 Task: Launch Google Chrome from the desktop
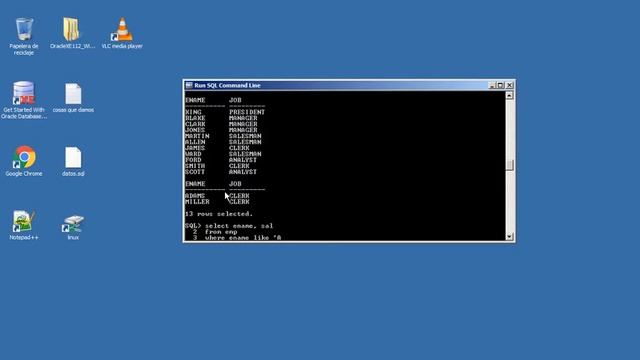tap(24, 161)
